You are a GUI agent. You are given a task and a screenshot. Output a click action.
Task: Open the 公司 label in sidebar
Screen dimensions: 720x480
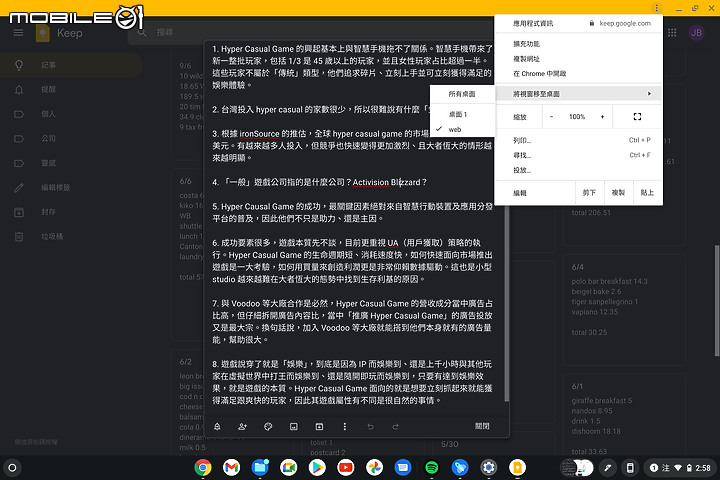[71, 138]
